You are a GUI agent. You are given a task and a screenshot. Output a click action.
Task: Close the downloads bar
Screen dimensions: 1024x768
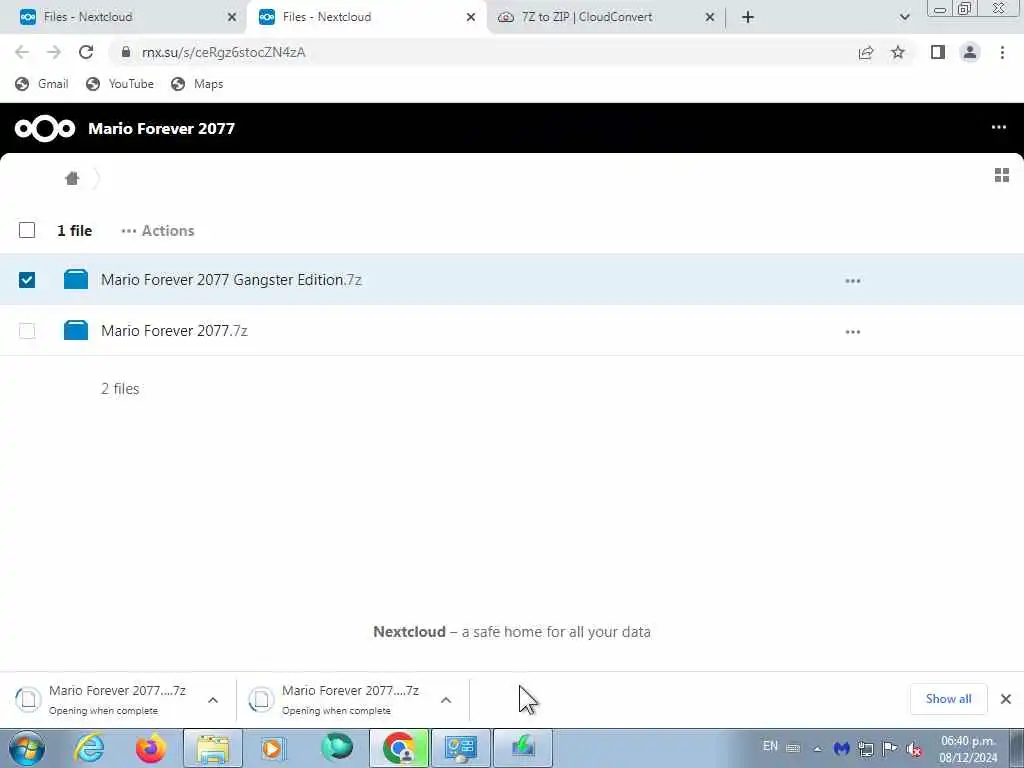(1006, 699)
